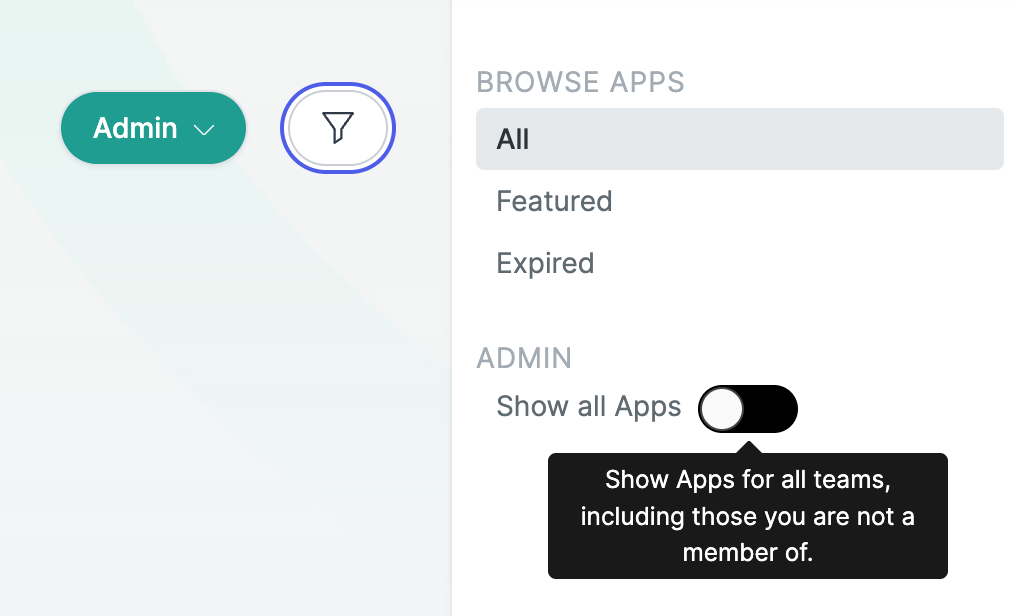The height and width of the screenshot is (616, 1016).
Task: Click the tooltip about apps for all teams
Action: (748, 516)
